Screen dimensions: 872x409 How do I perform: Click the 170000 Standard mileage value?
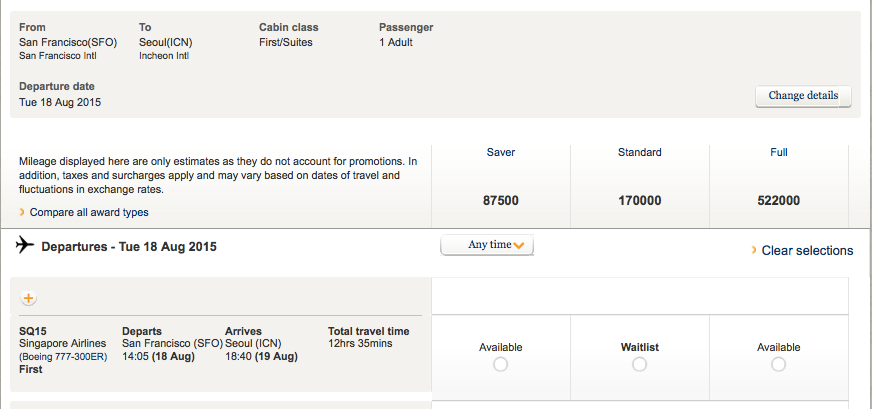(x=640, y=200)
